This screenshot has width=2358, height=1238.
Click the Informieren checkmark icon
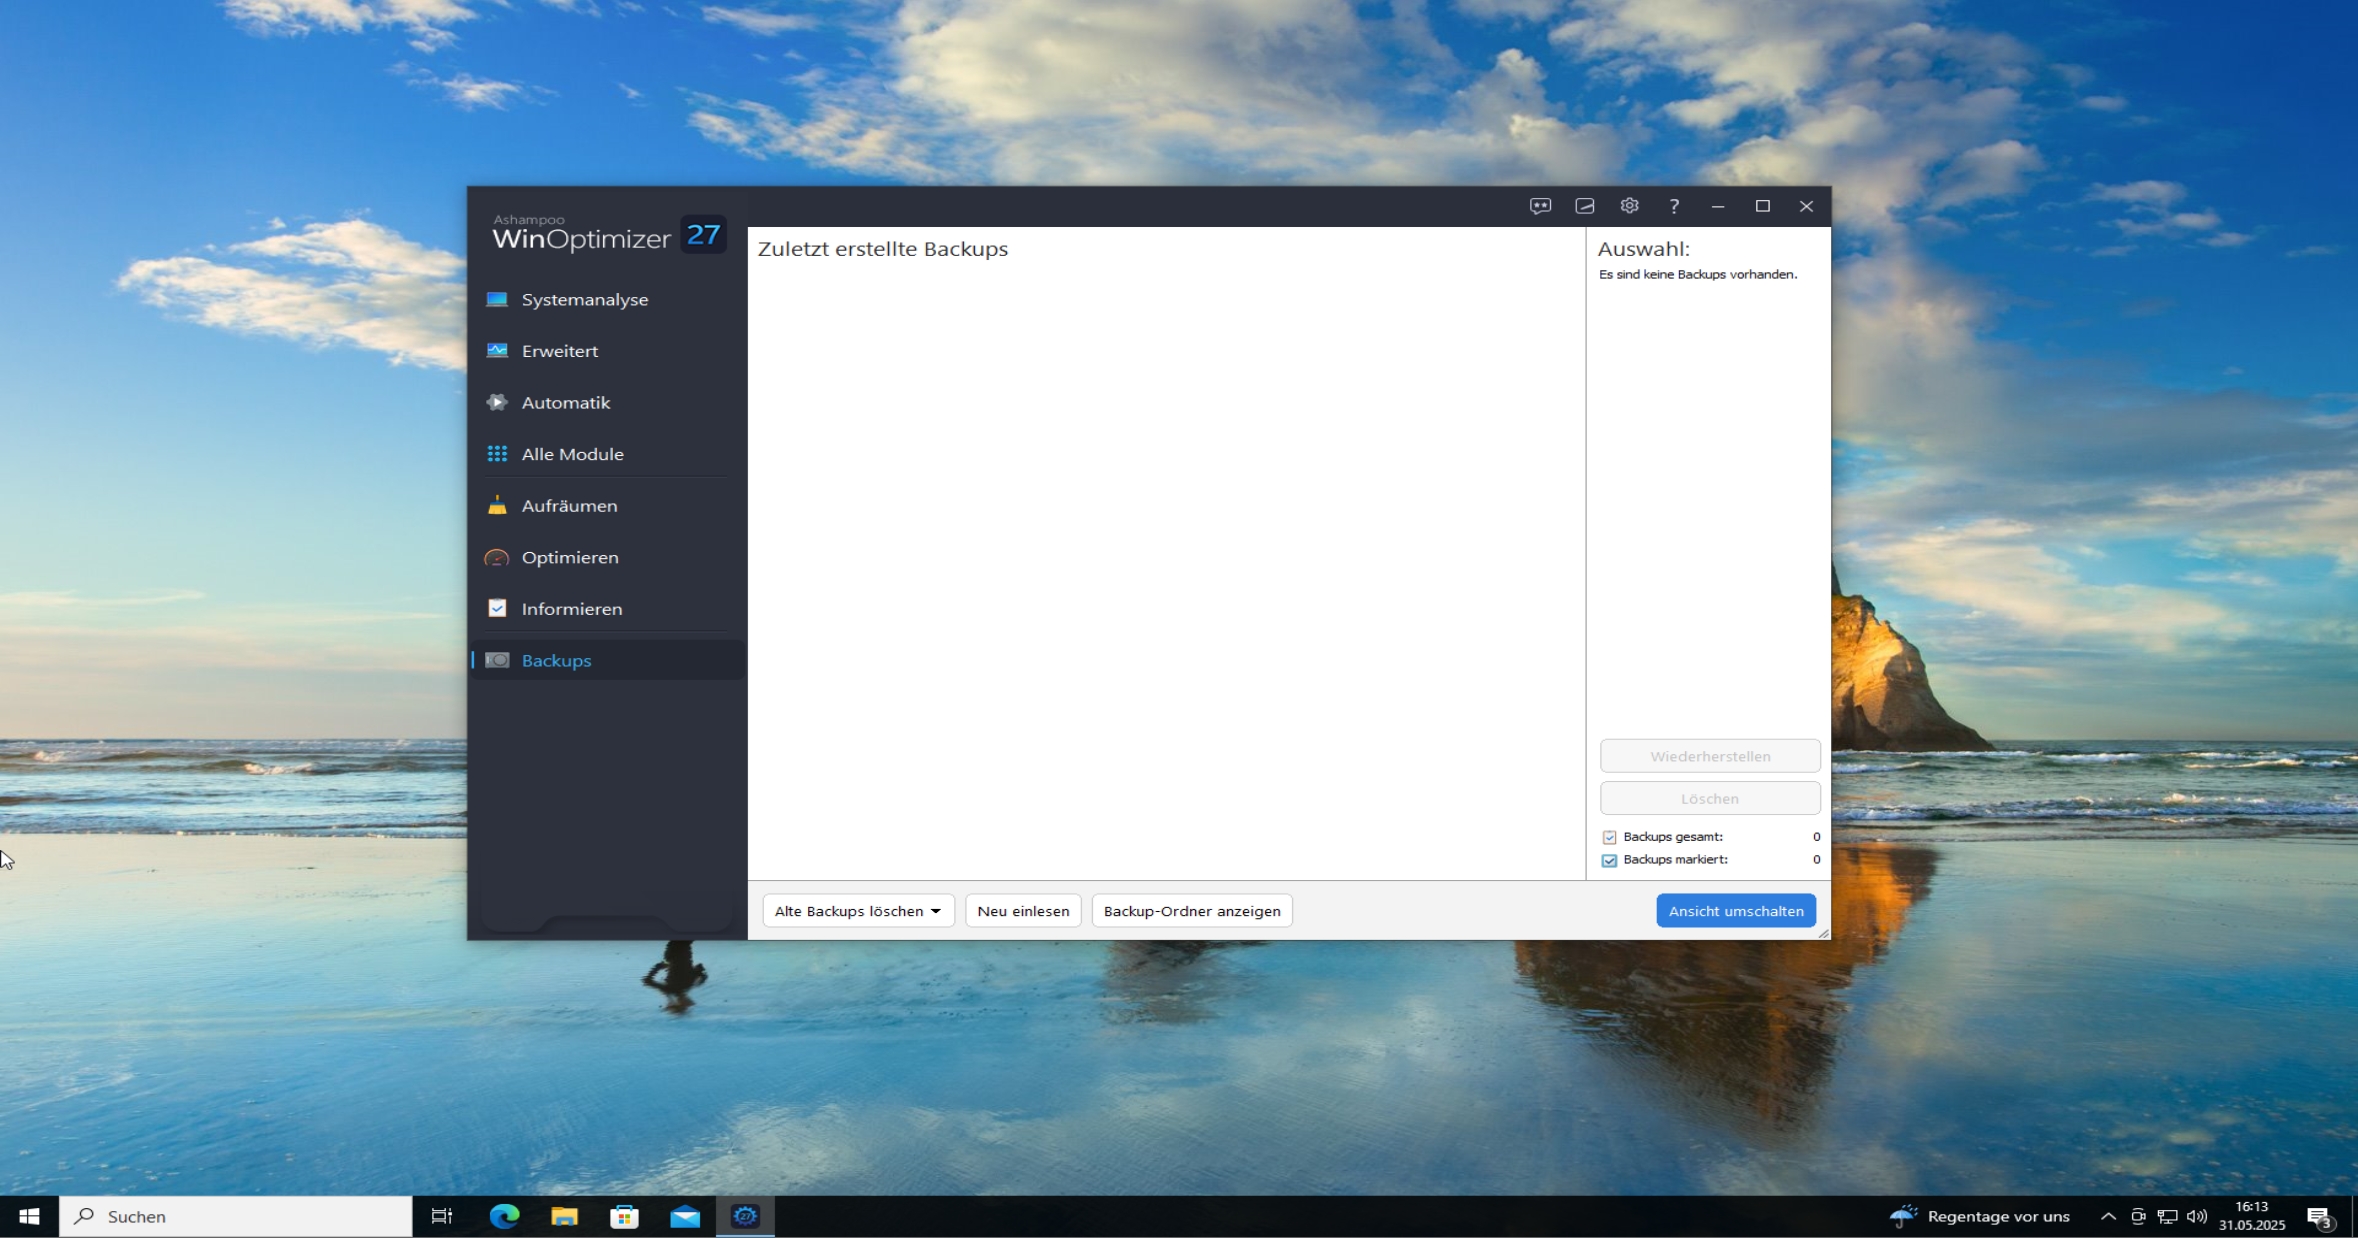coord(497,608)
